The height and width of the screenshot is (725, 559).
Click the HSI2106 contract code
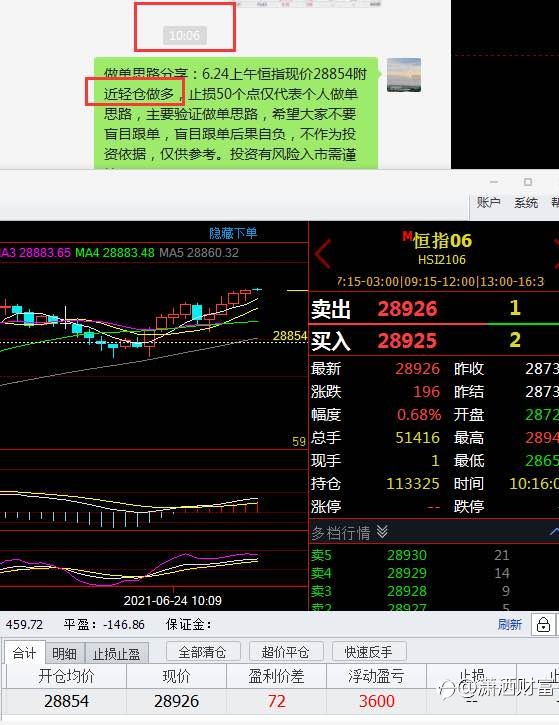(442, 259)
